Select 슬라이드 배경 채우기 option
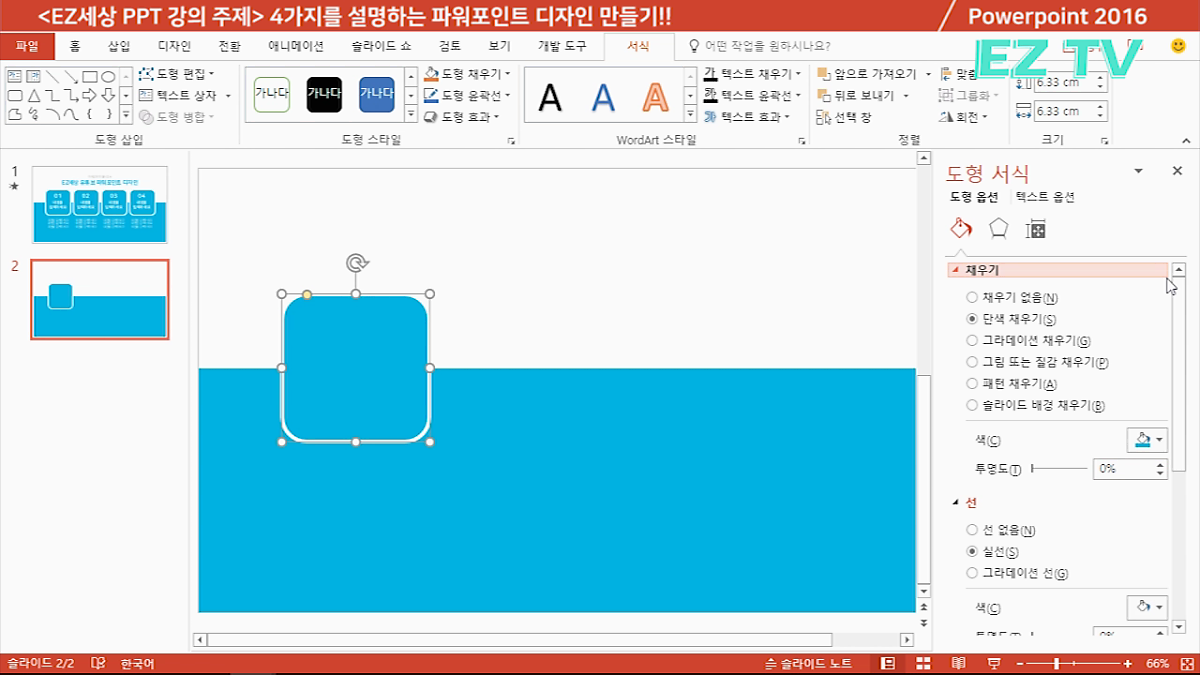The height and width of the screenshot is (675, 1200). tap(1035, 405)
